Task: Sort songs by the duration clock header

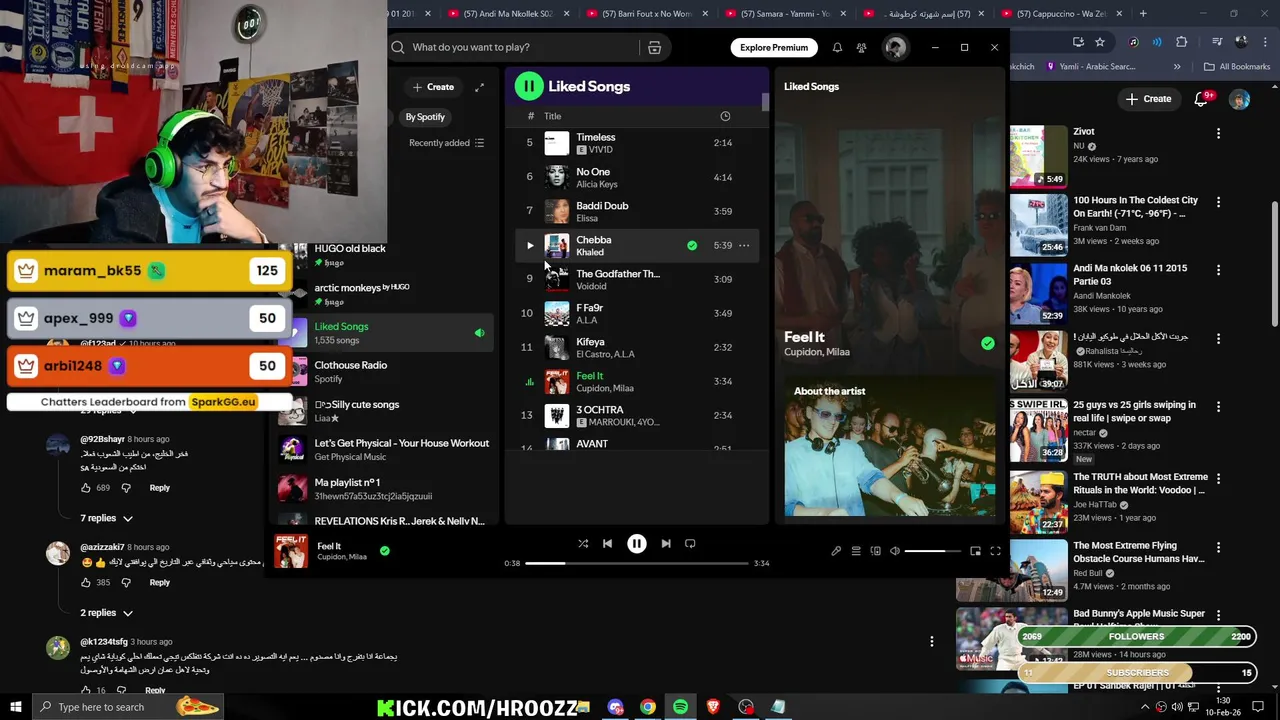Action: [x=725, y=116]
